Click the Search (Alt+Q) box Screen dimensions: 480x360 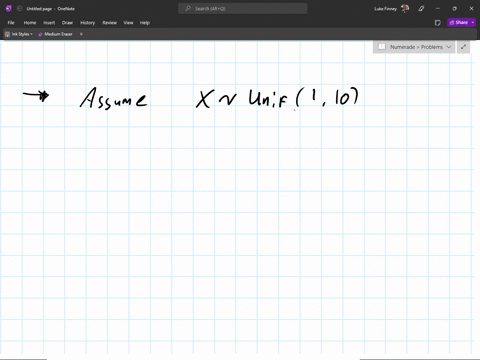[243, 9]
